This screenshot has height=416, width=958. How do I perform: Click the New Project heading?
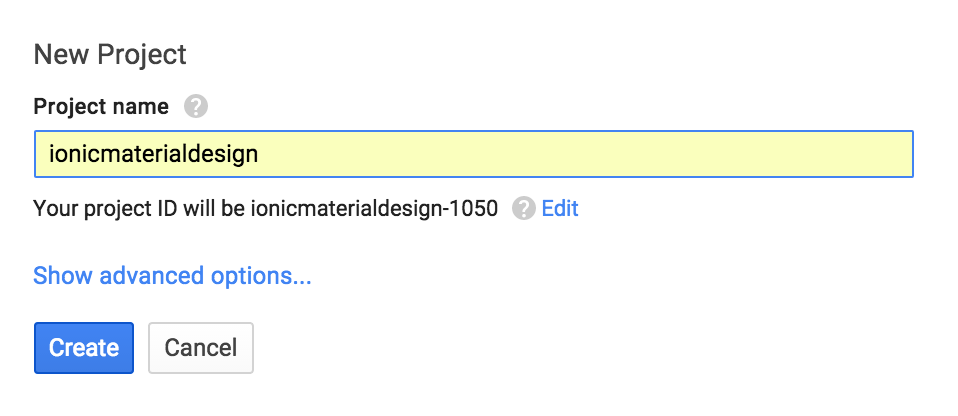[110, 54]
